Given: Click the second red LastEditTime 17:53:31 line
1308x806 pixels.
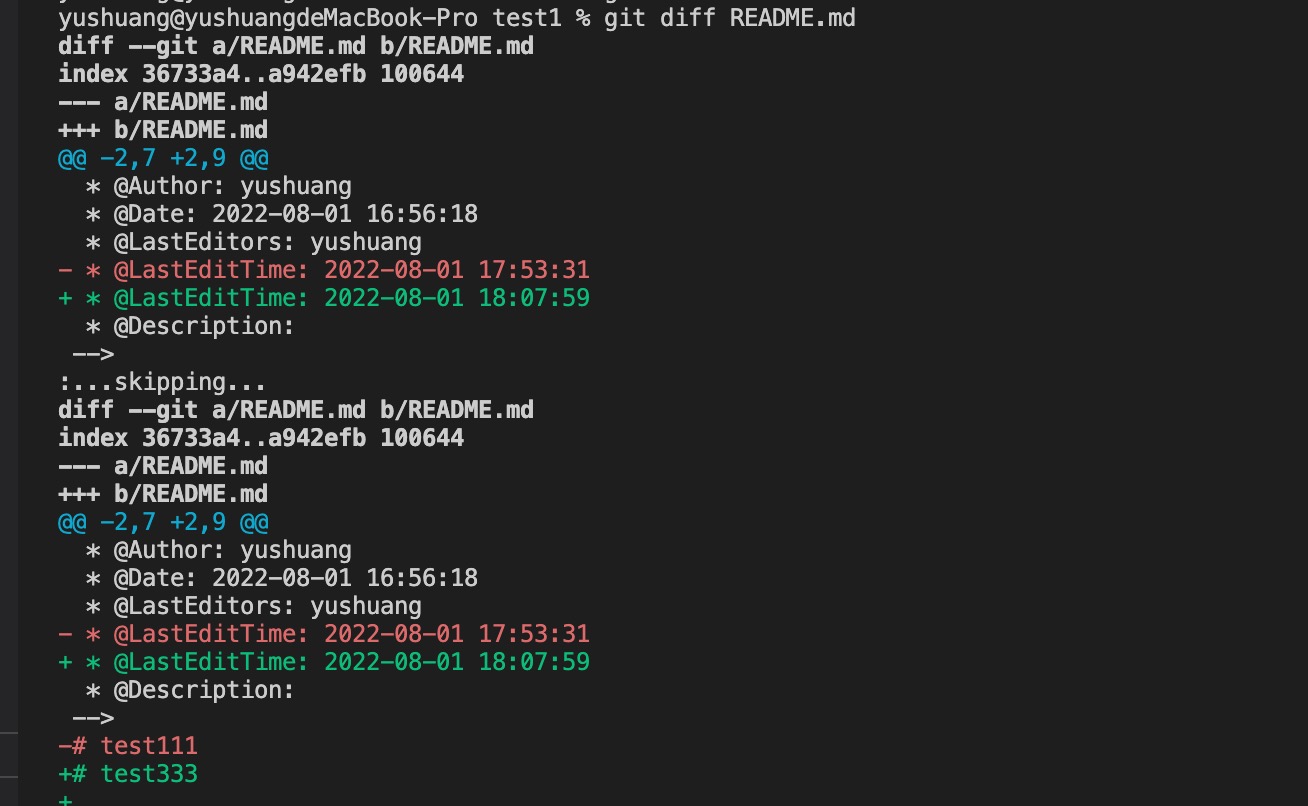Looking at the screenshot, I should pos(324,634).
